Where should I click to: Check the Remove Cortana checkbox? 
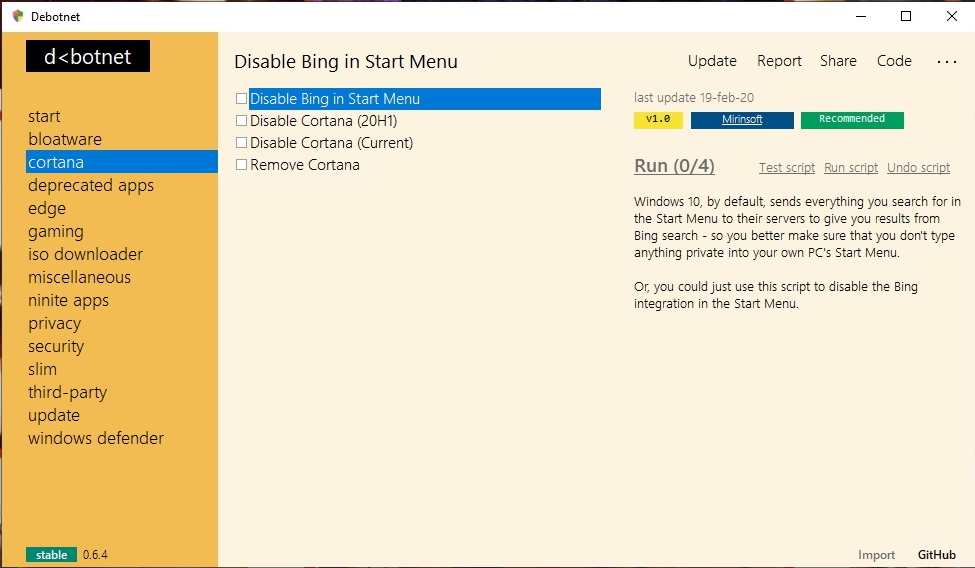(241, 165)
